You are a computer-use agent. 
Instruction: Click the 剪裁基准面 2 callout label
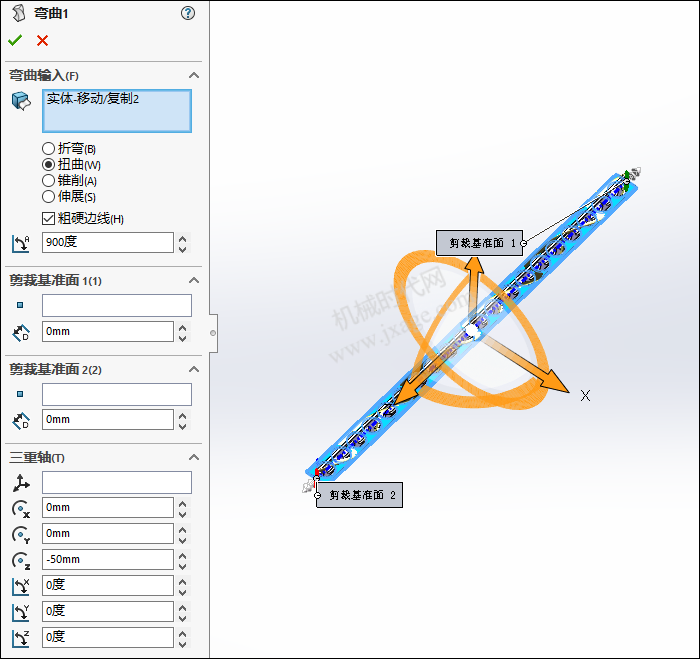tap(359, 495)
